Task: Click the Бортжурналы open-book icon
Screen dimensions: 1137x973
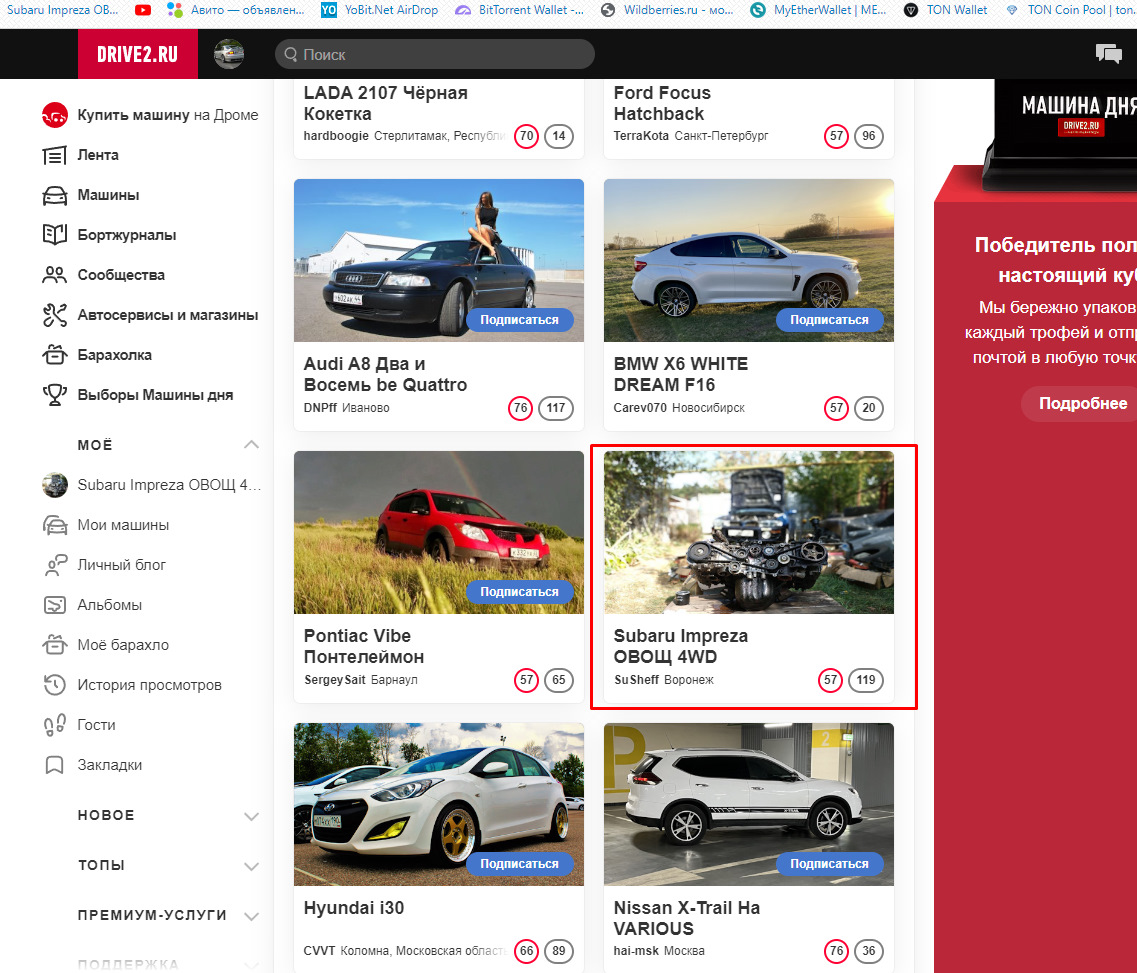Action: coord(54,235)
